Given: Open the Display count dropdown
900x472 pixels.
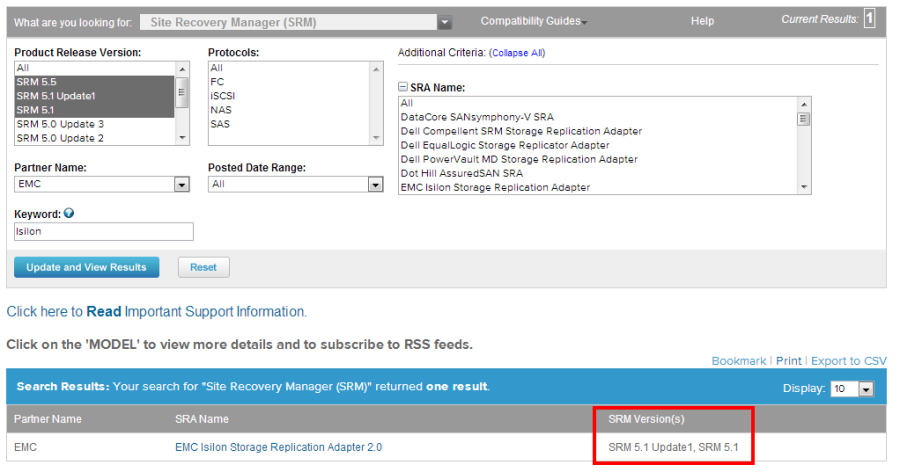Looking at the screenshot, I should click(x=866, y=389).
